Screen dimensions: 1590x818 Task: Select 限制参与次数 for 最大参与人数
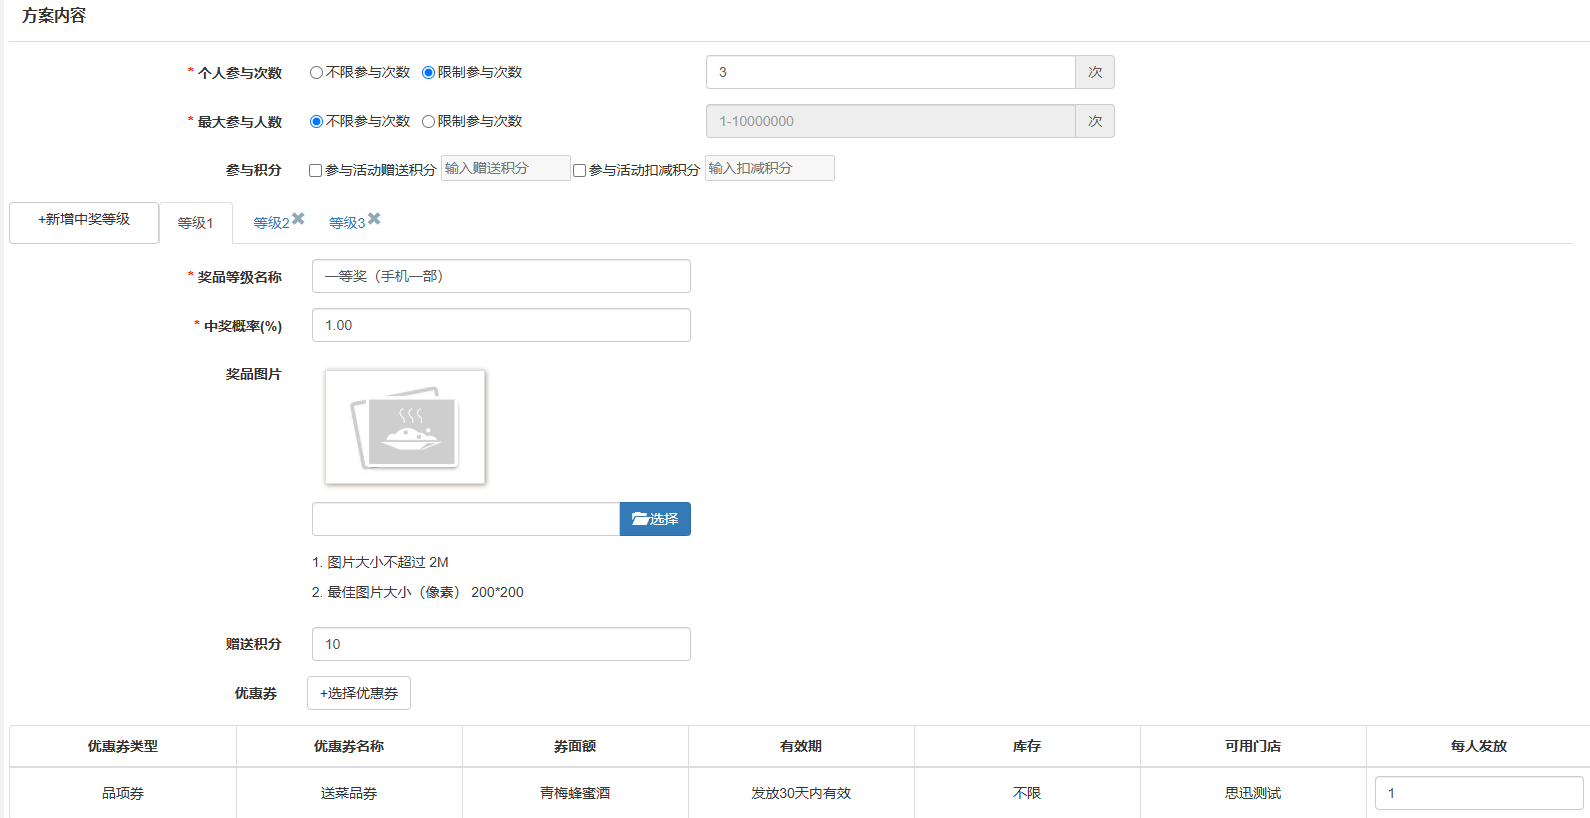coord(428,122)
